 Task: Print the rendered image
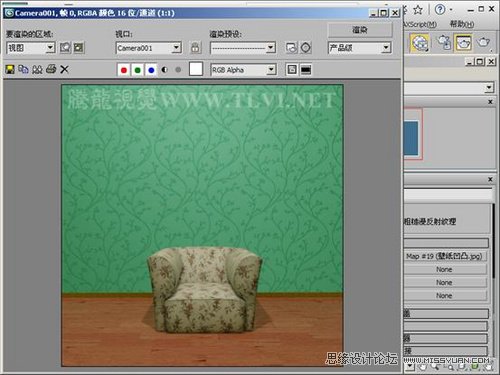click(x=51, y=69)
